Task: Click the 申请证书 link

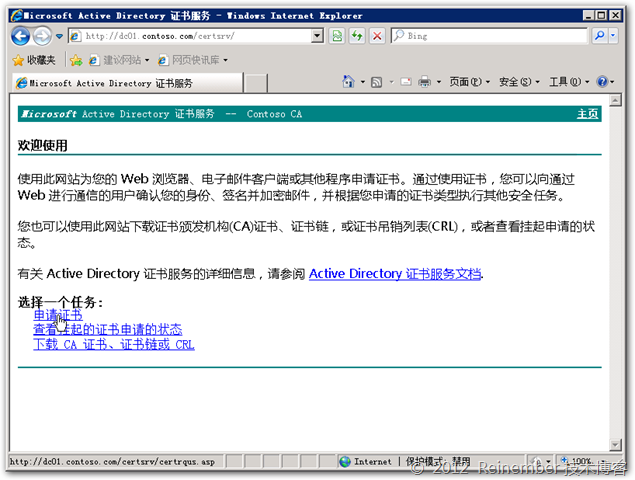Action: [x=58, y=315]
